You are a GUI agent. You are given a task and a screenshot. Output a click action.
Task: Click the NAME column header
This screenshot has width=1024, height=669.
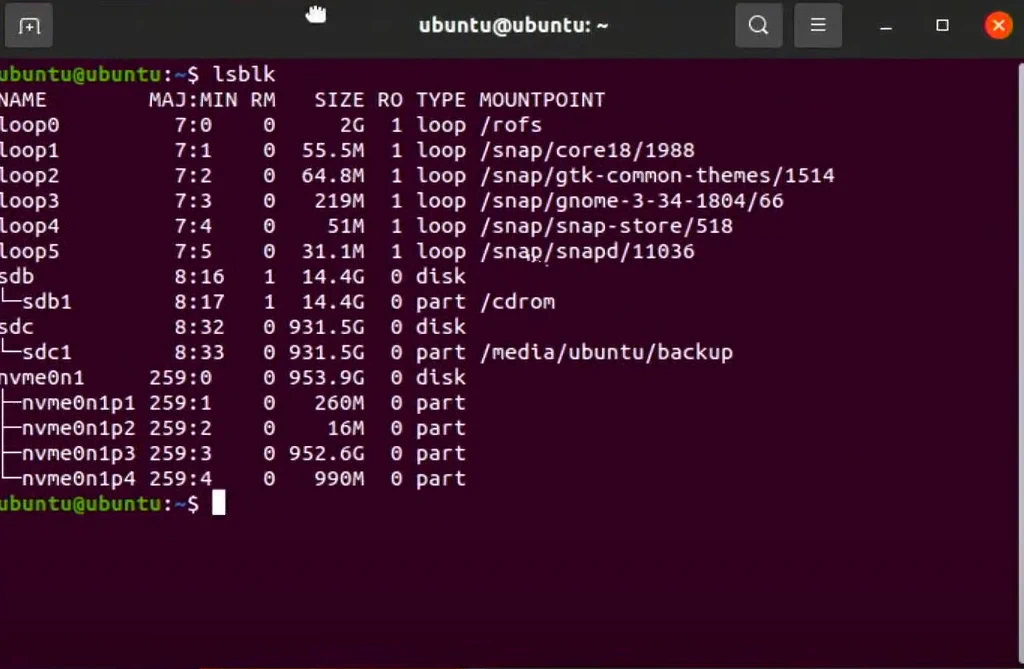(x=23, y=100)
